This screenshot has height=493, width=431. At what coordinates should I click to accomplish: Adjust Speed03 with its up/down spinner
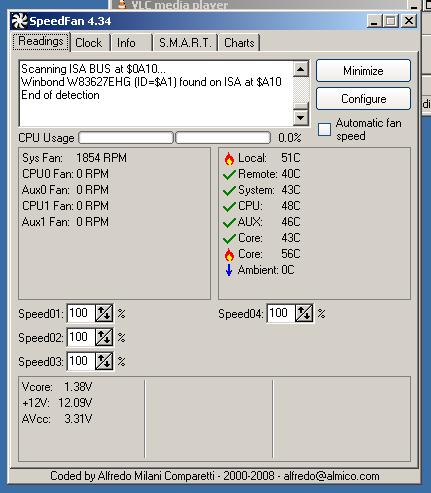(x=104, y=361)
